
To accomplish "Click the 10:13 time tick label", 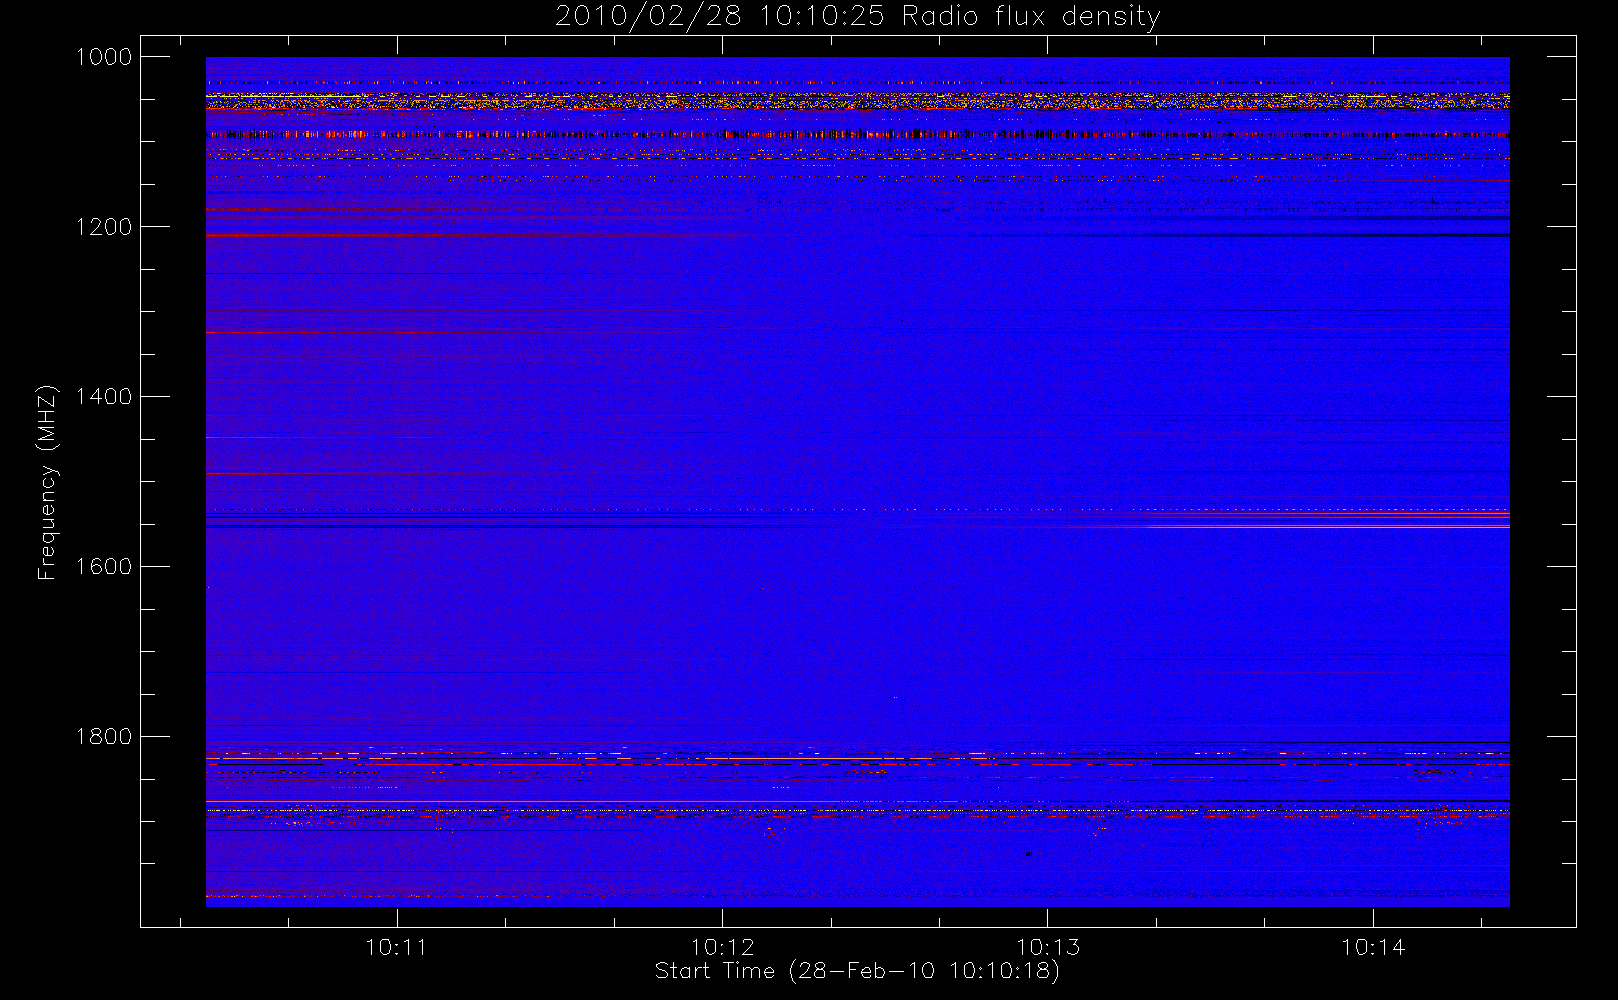I will (x=1048, y=947).
